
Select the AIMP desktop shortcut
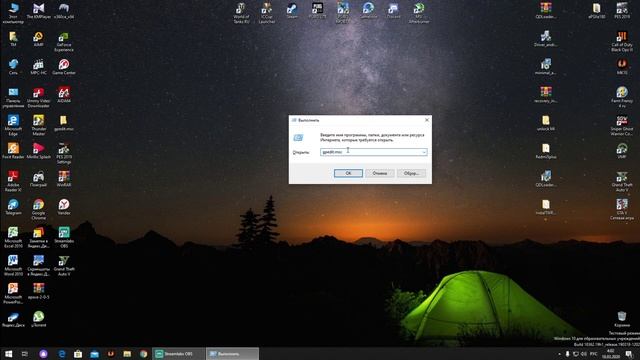[x=38, y=39]
